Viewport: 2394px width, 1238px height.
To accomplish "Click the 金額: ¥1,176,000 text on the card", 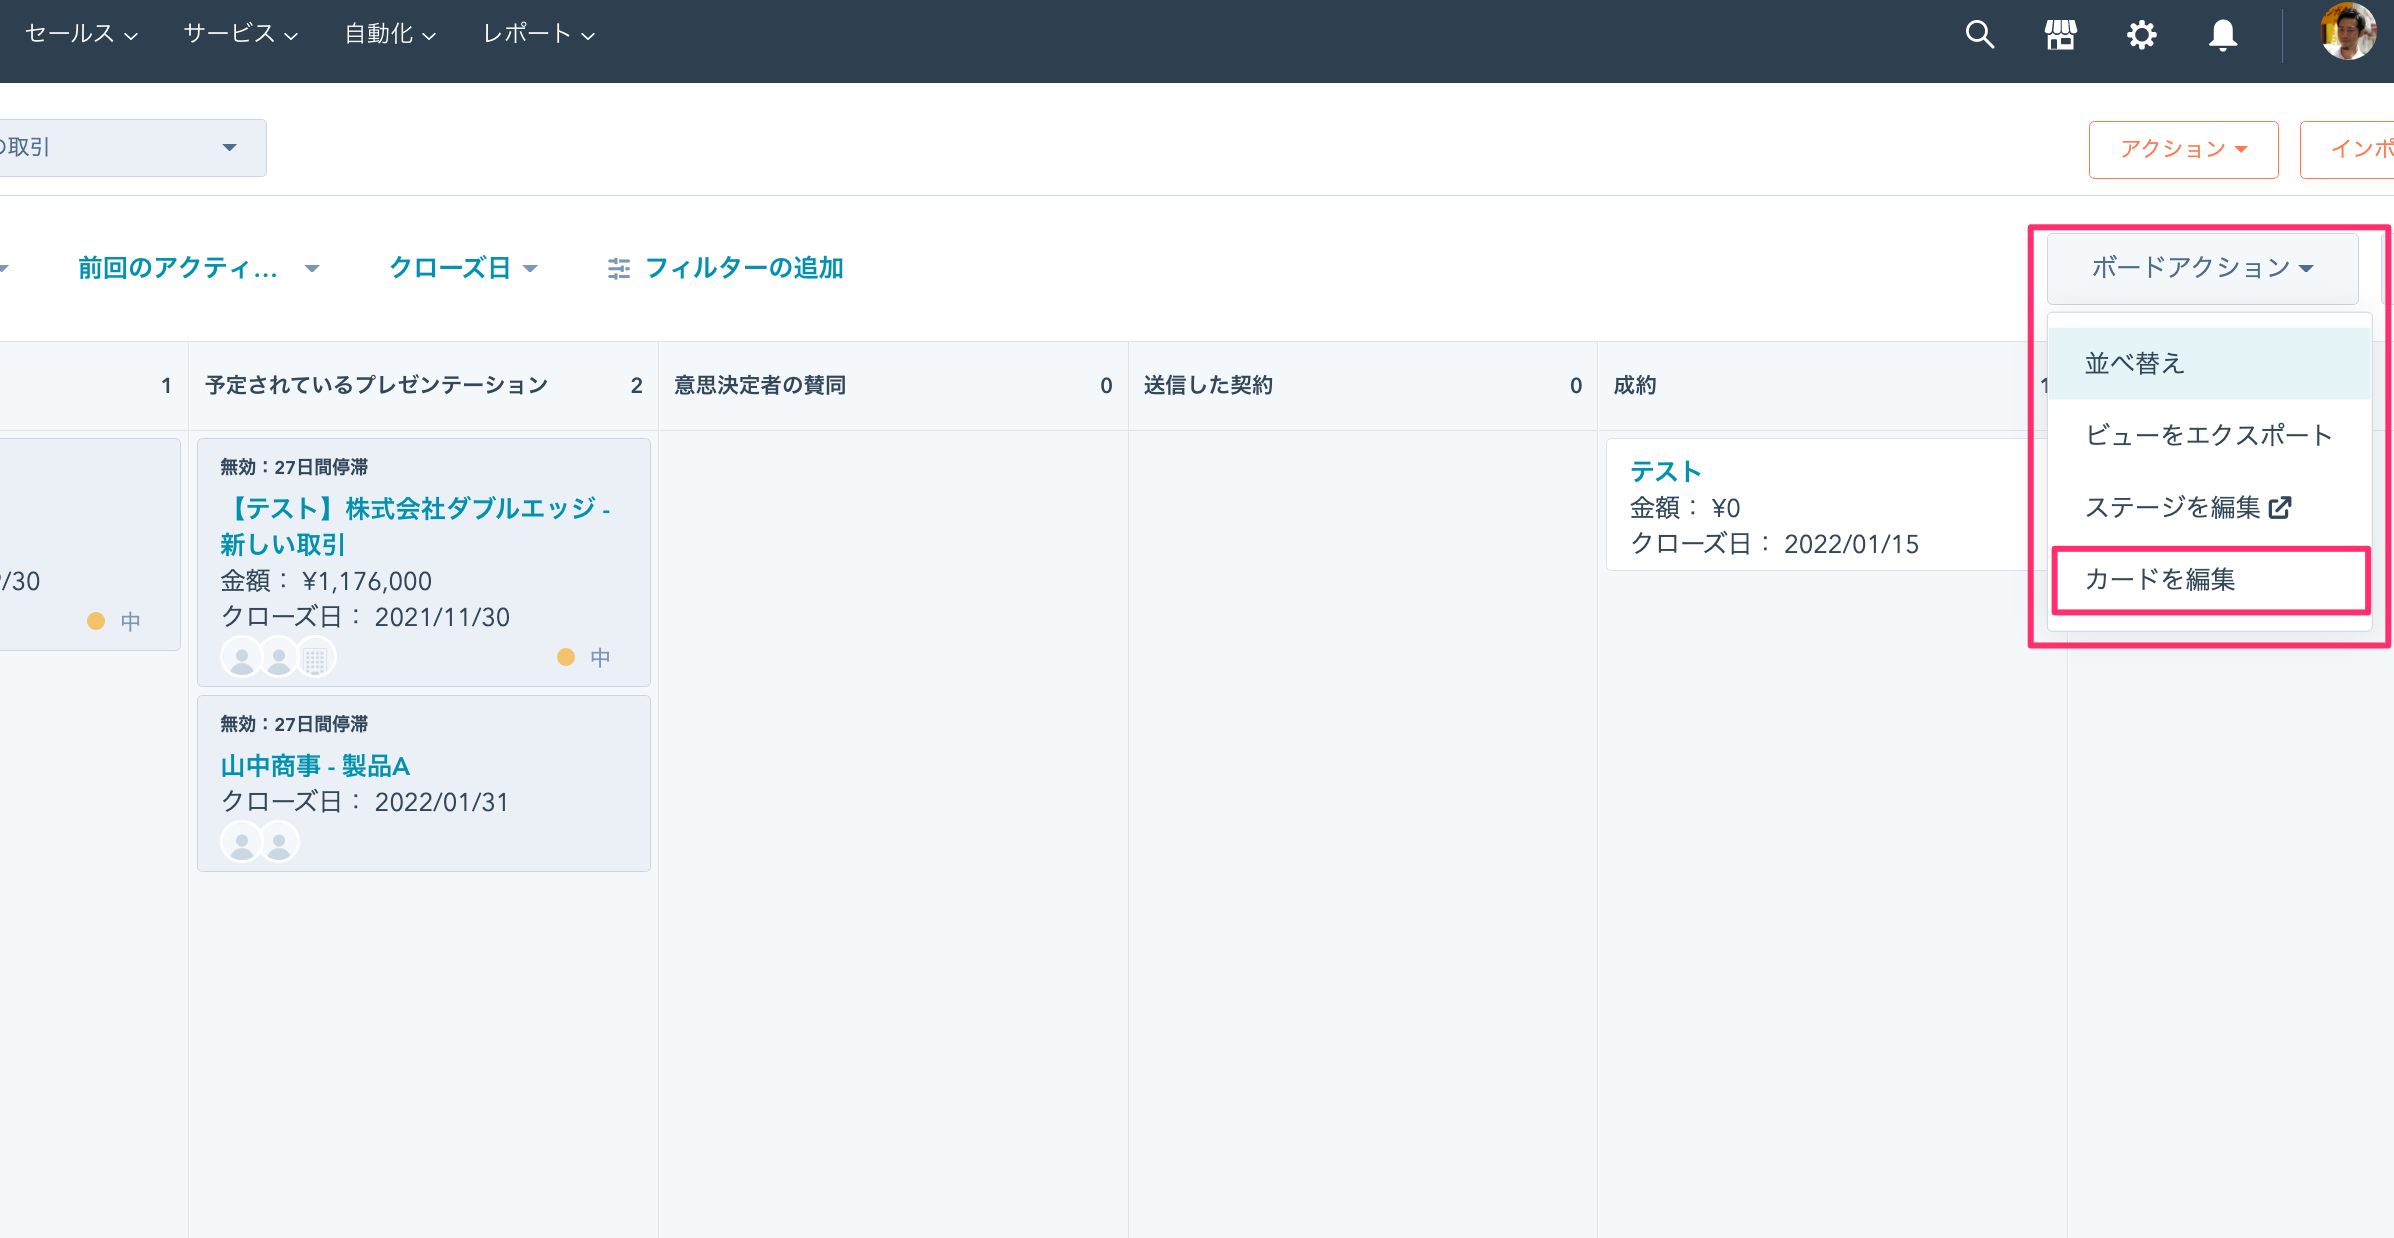I will 326,581.
